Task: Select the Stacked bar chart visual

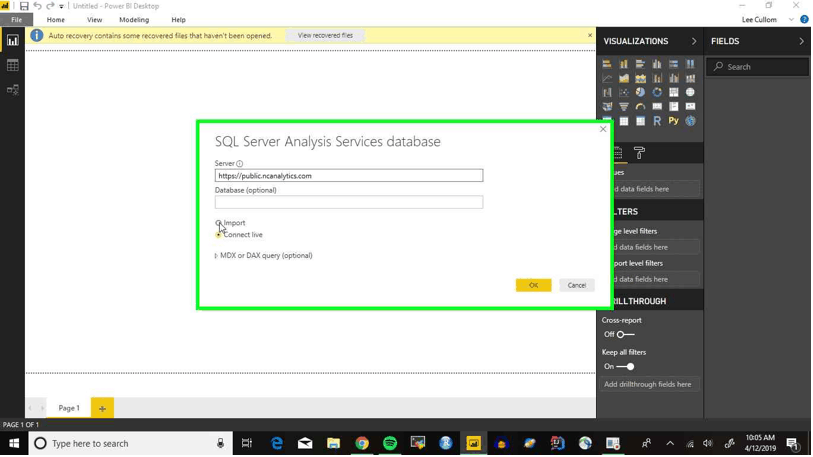Action: [607, 64]
